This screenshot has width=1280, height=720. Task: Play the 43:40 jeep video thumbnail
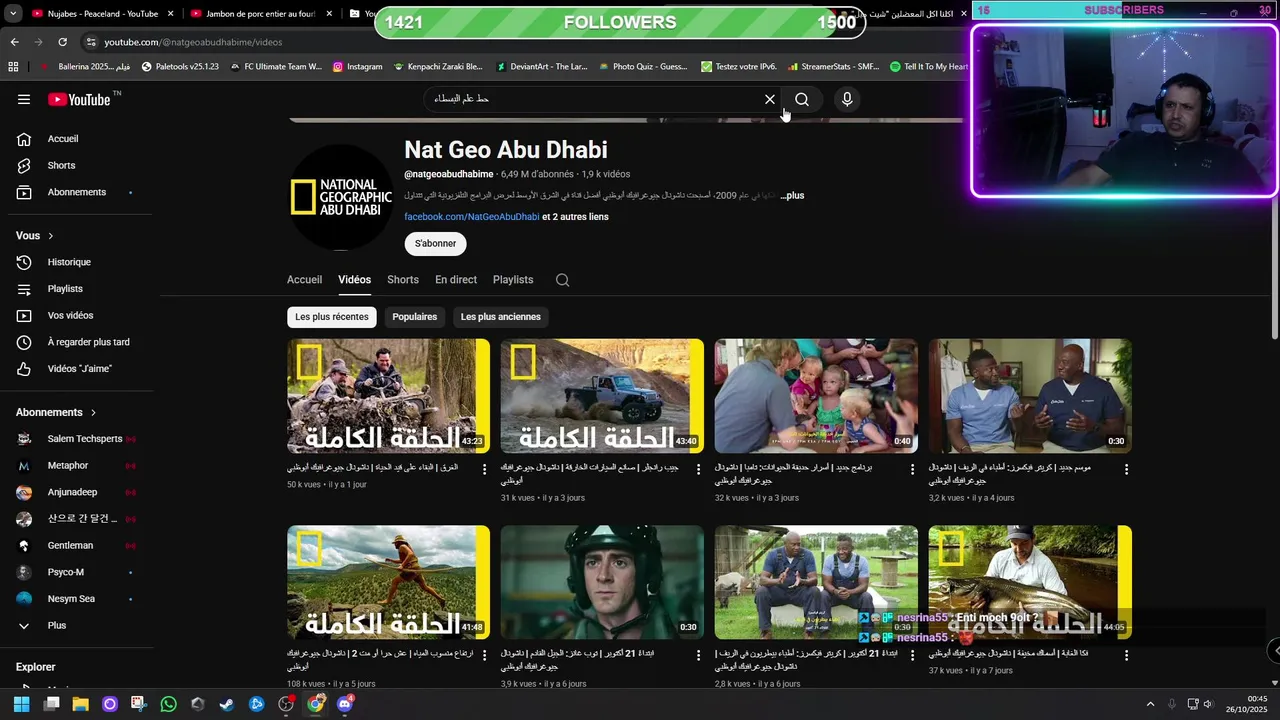pyautogui.click(x=602, y=396)
